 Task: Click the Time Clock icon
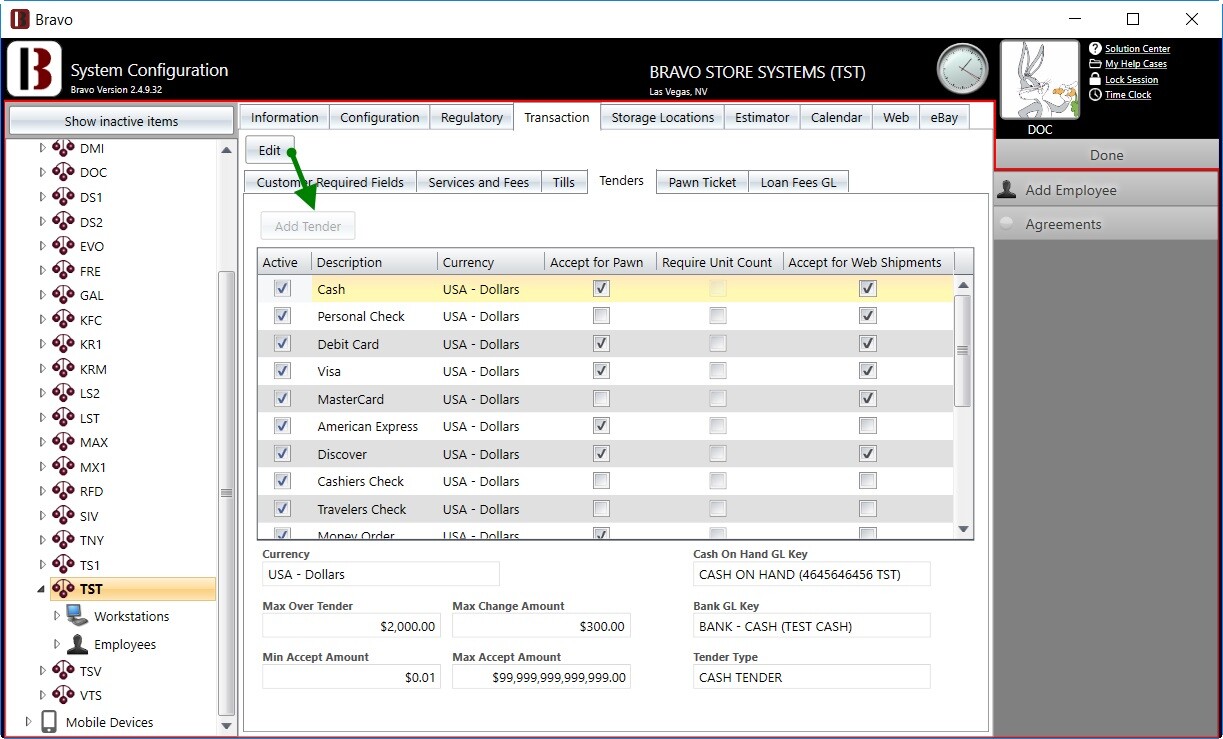click(1095, 94)
